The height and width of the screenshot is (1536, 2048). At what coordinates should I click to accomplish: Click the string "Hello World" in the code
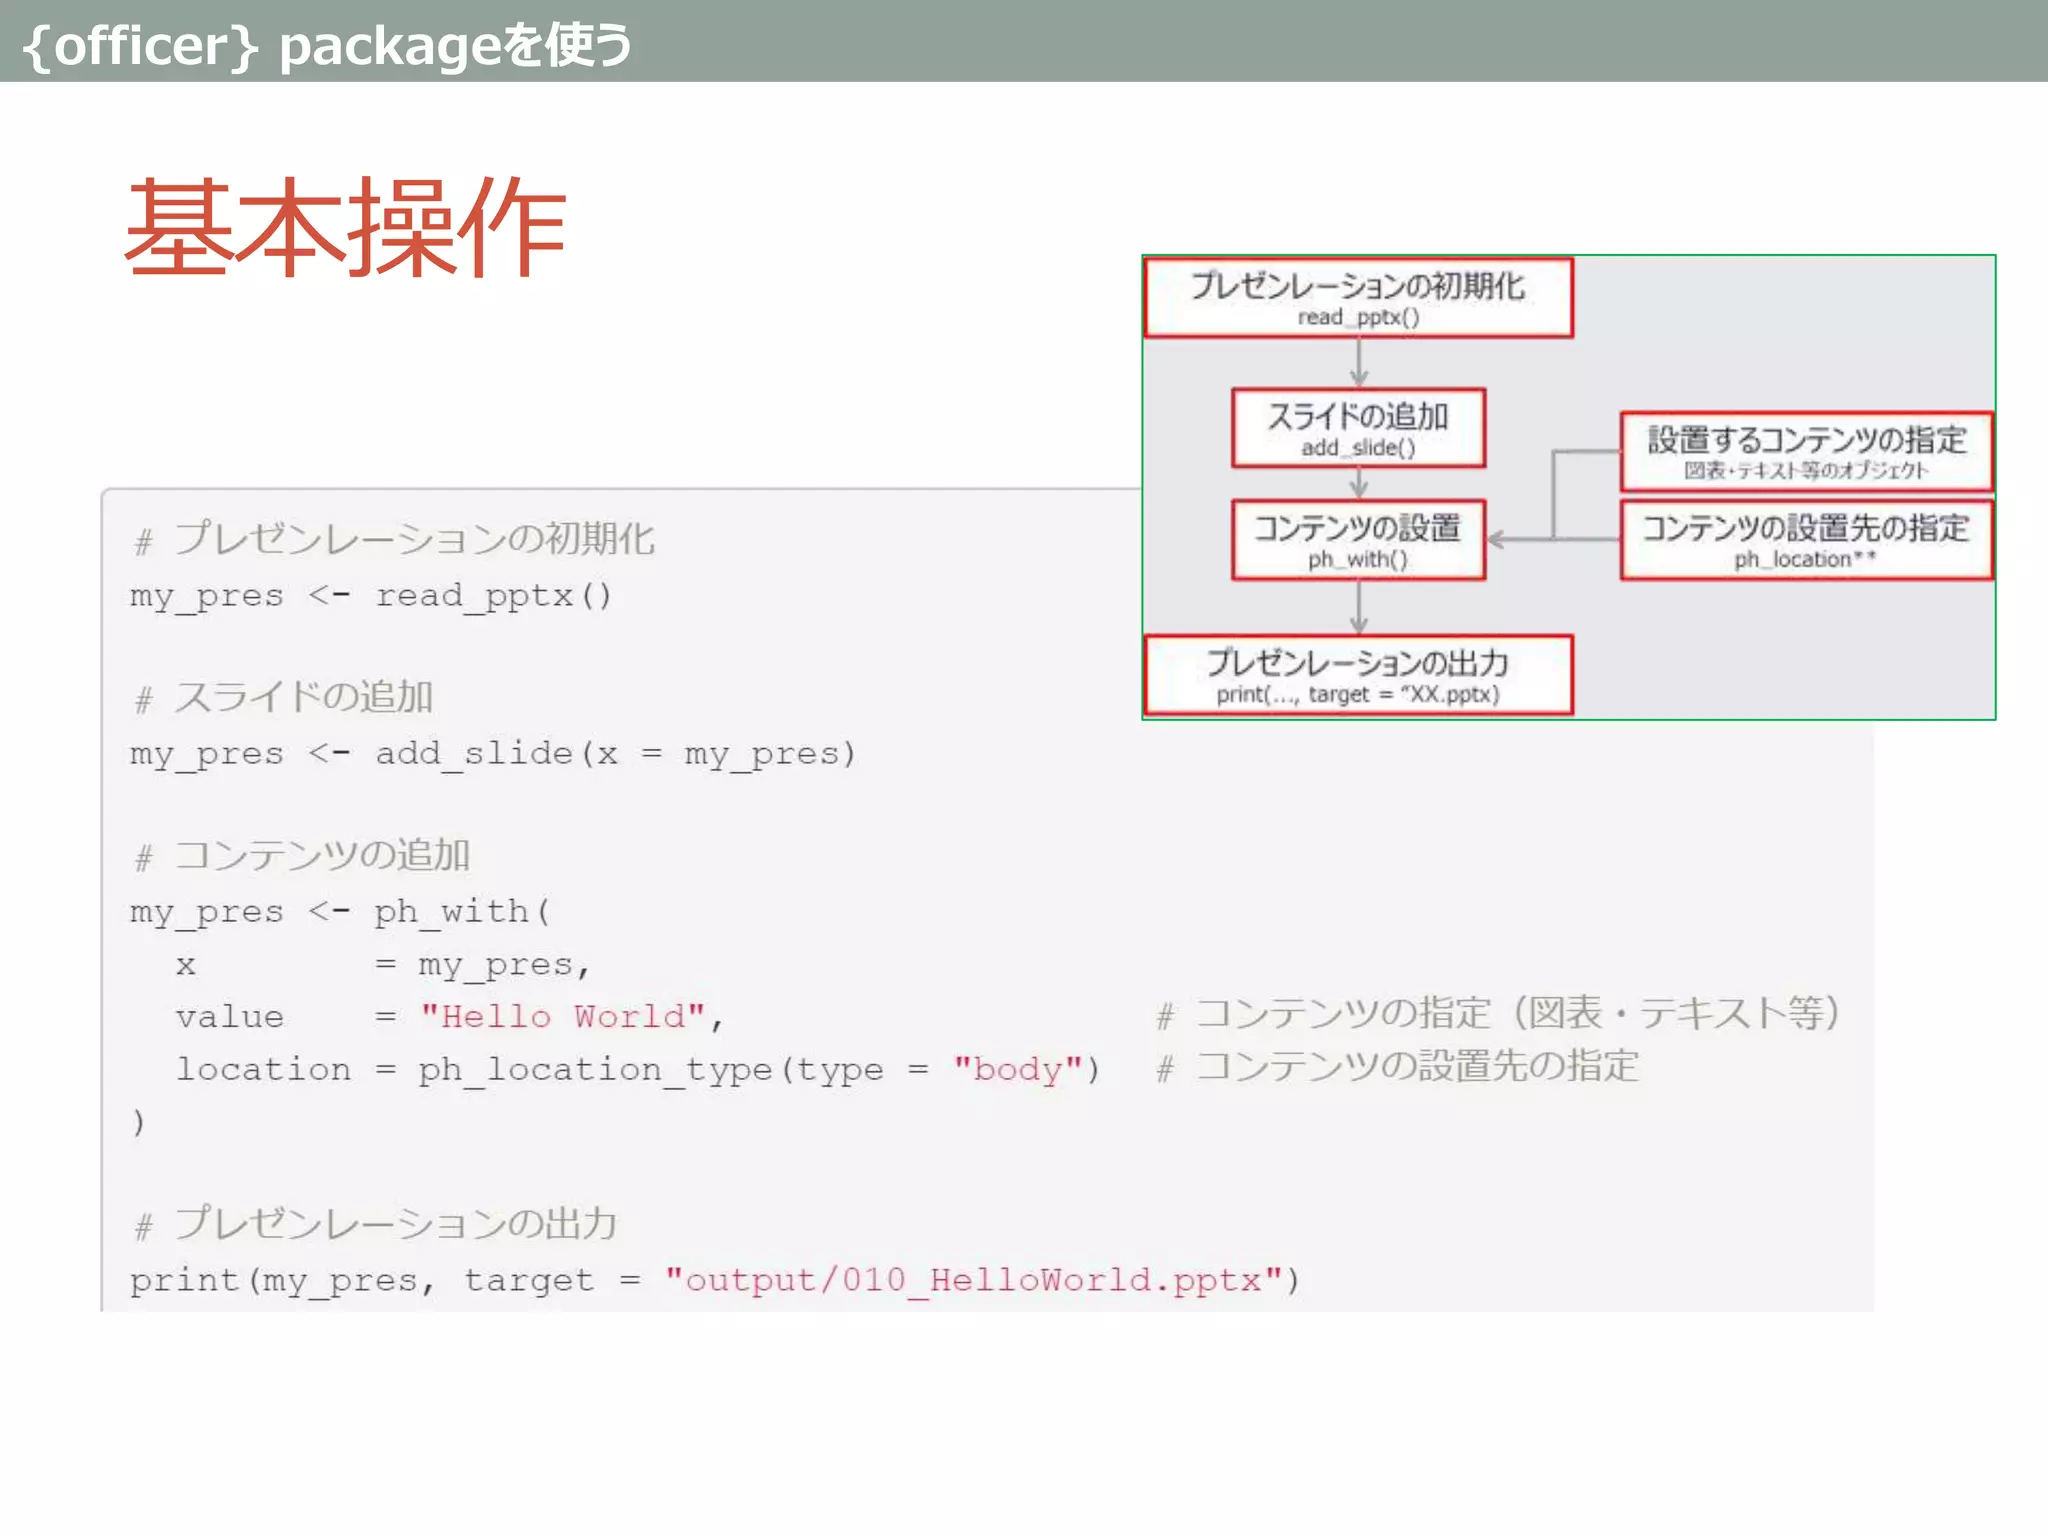click(563, 1017)
